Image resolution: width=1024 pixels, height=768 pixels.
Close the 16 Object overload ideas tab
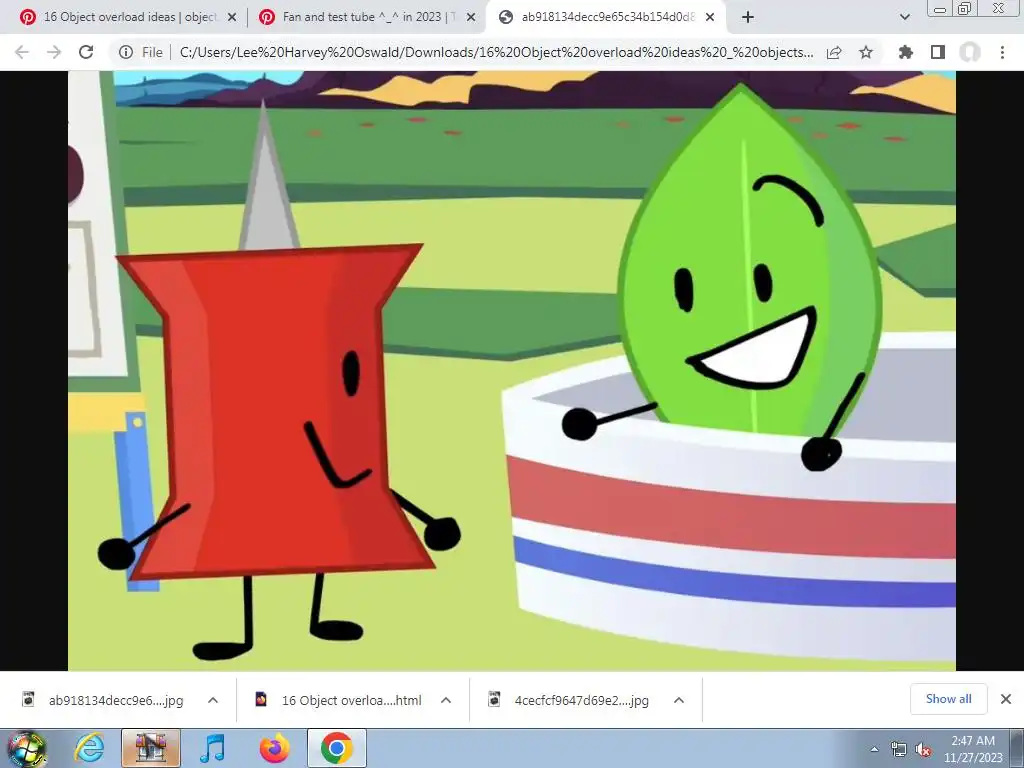[232, 18]
